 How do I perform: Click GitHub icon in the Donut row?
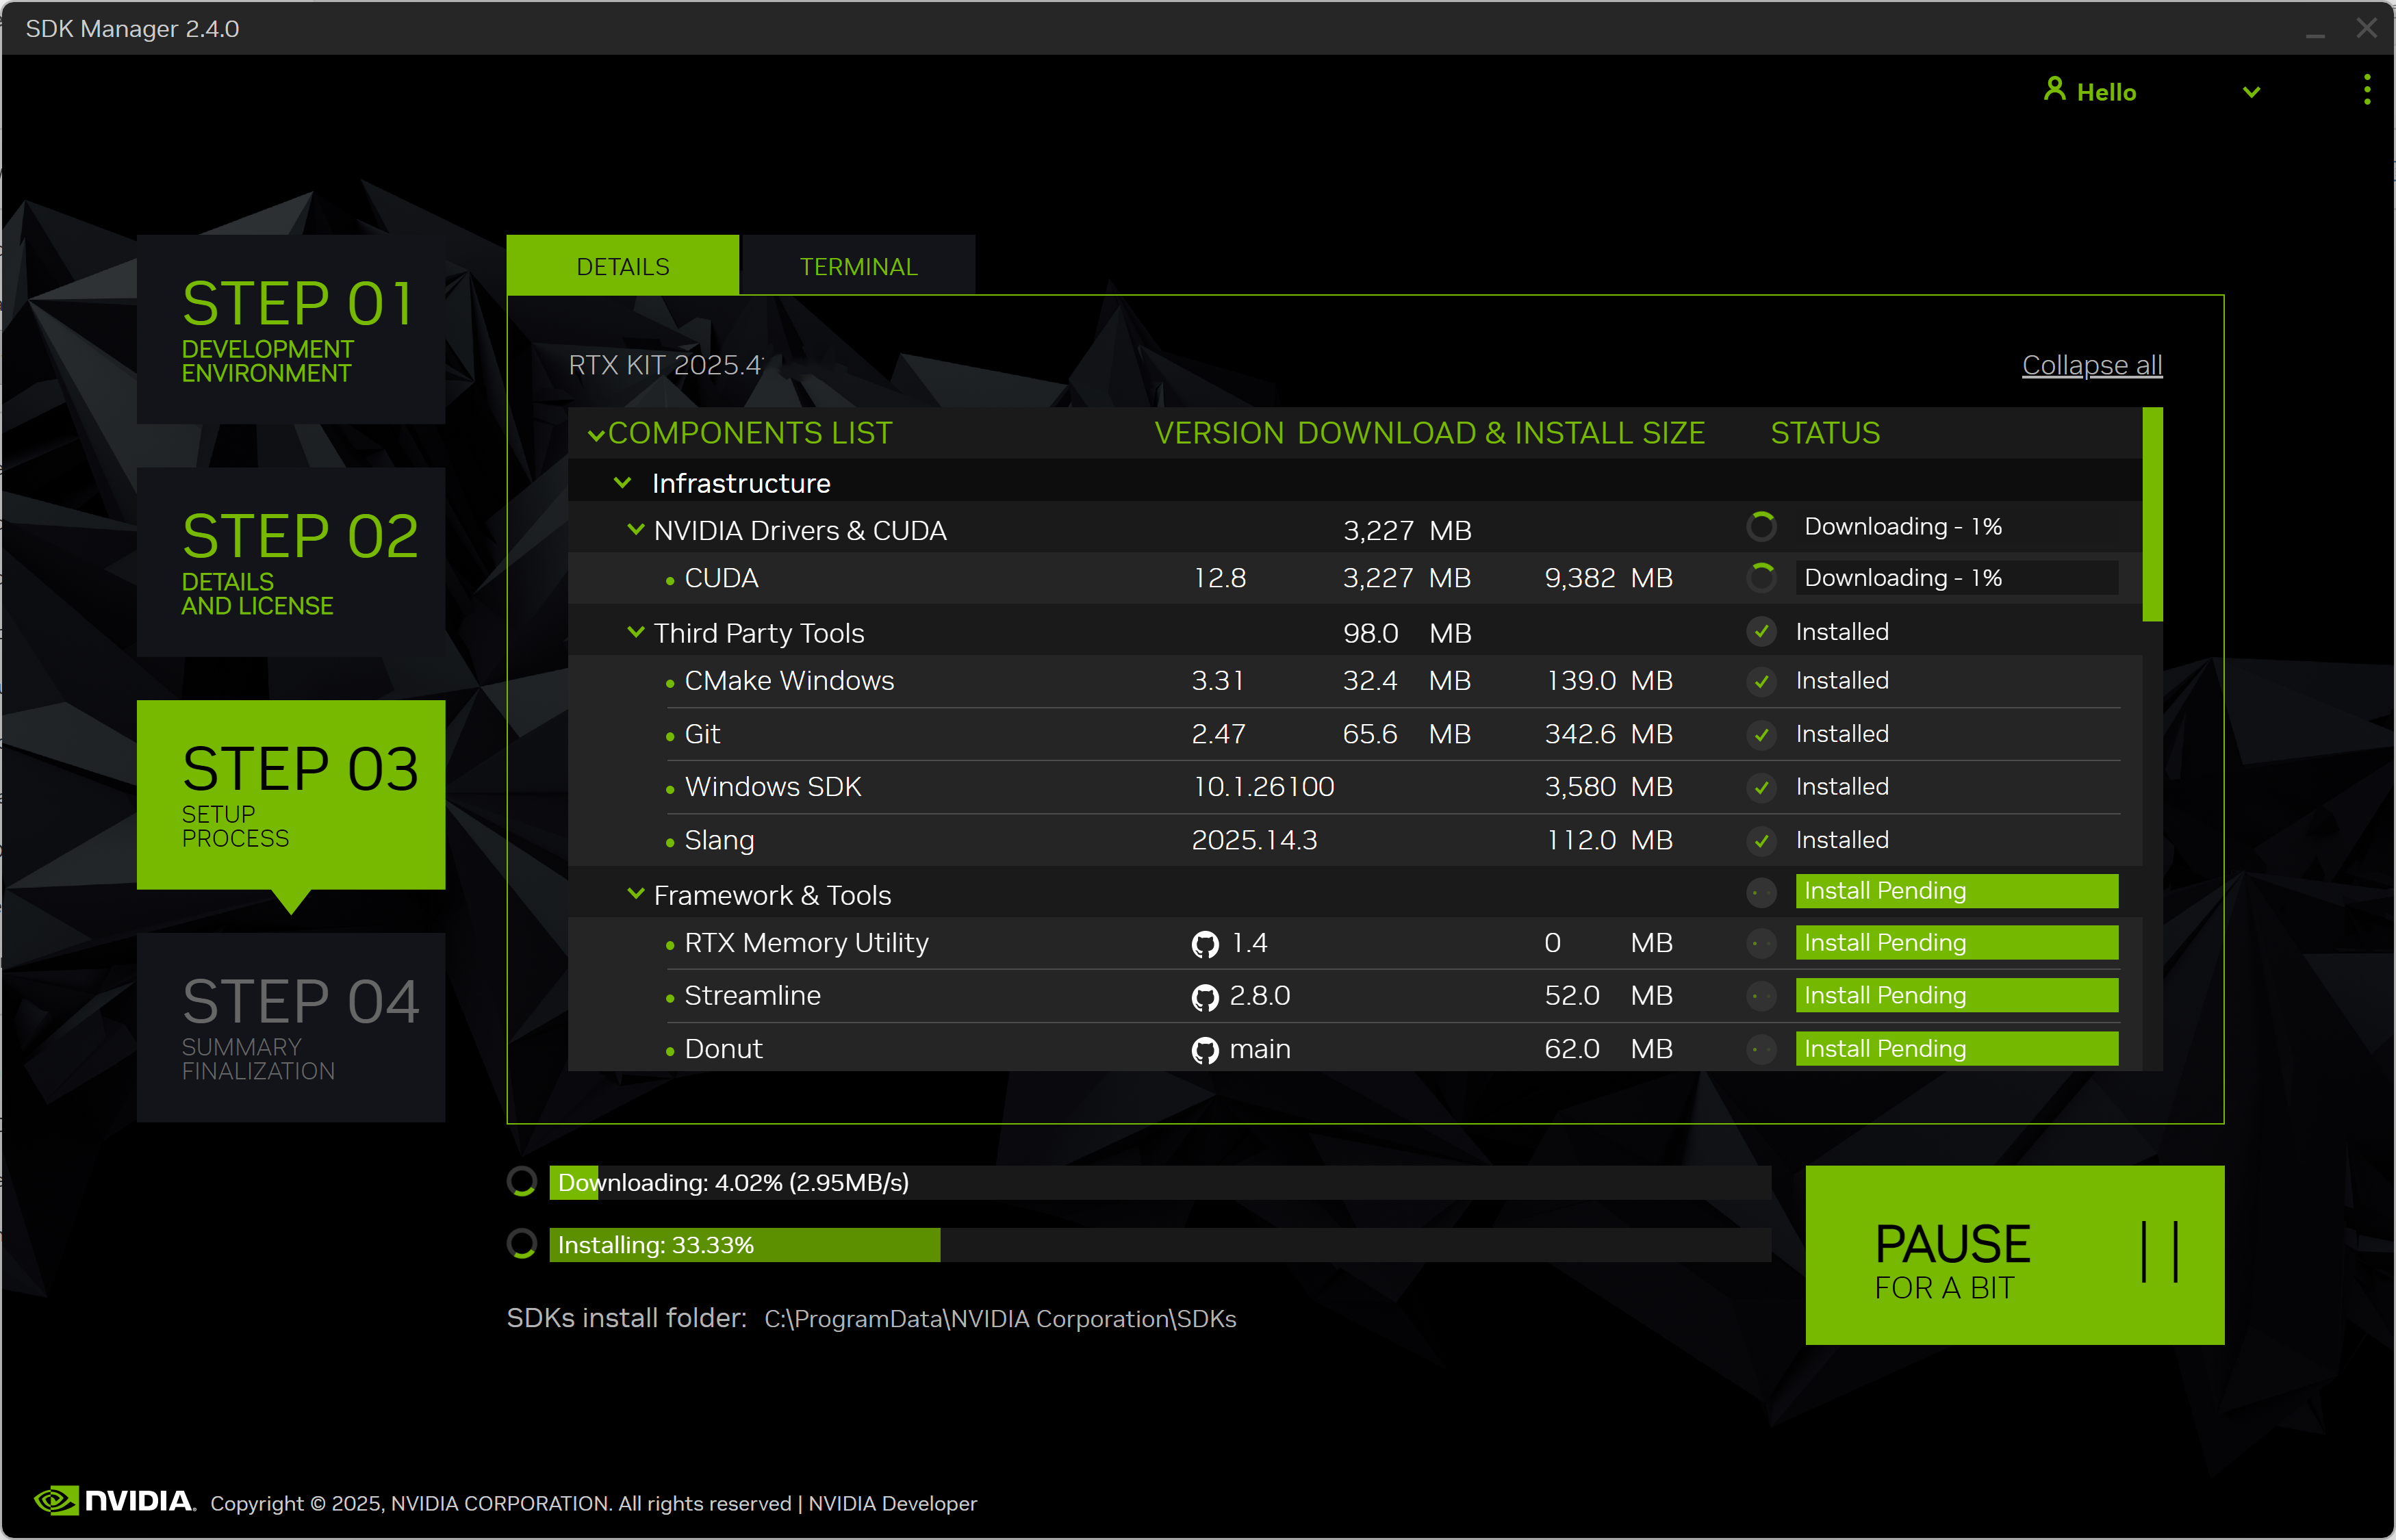[1205, 1050]
